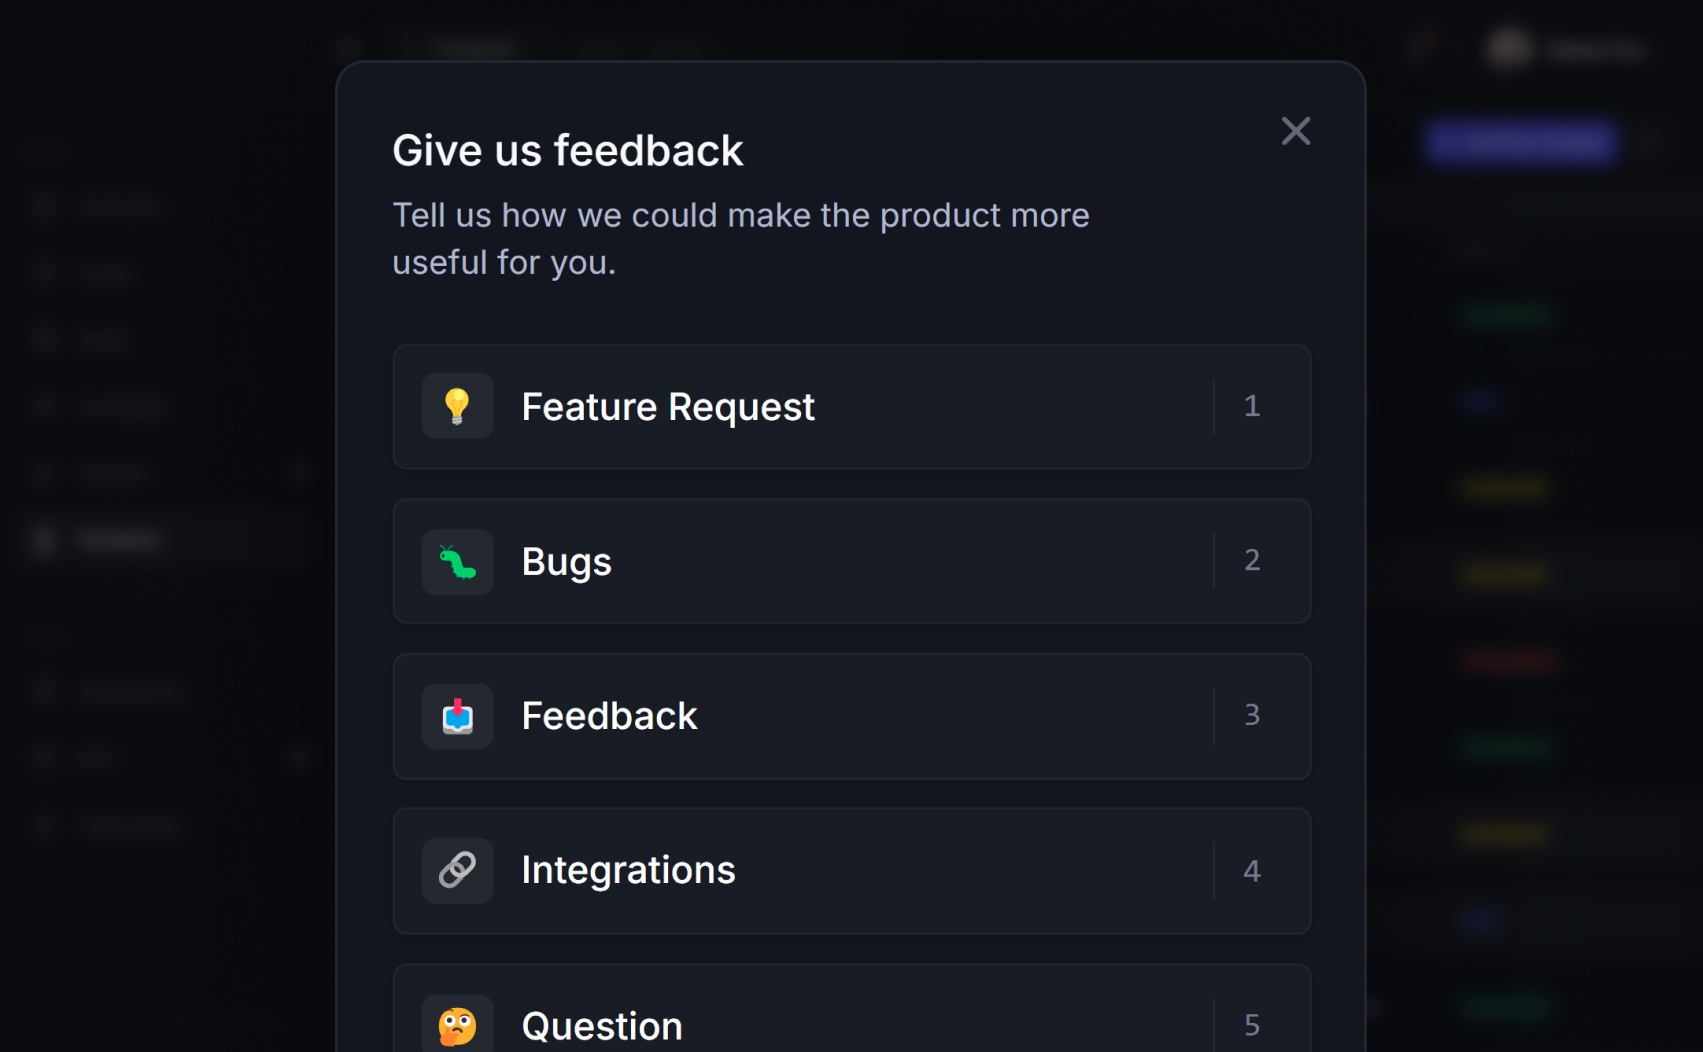1703x1052 pixels.
Task: Choose the Question category
Action: point(852,1009)
